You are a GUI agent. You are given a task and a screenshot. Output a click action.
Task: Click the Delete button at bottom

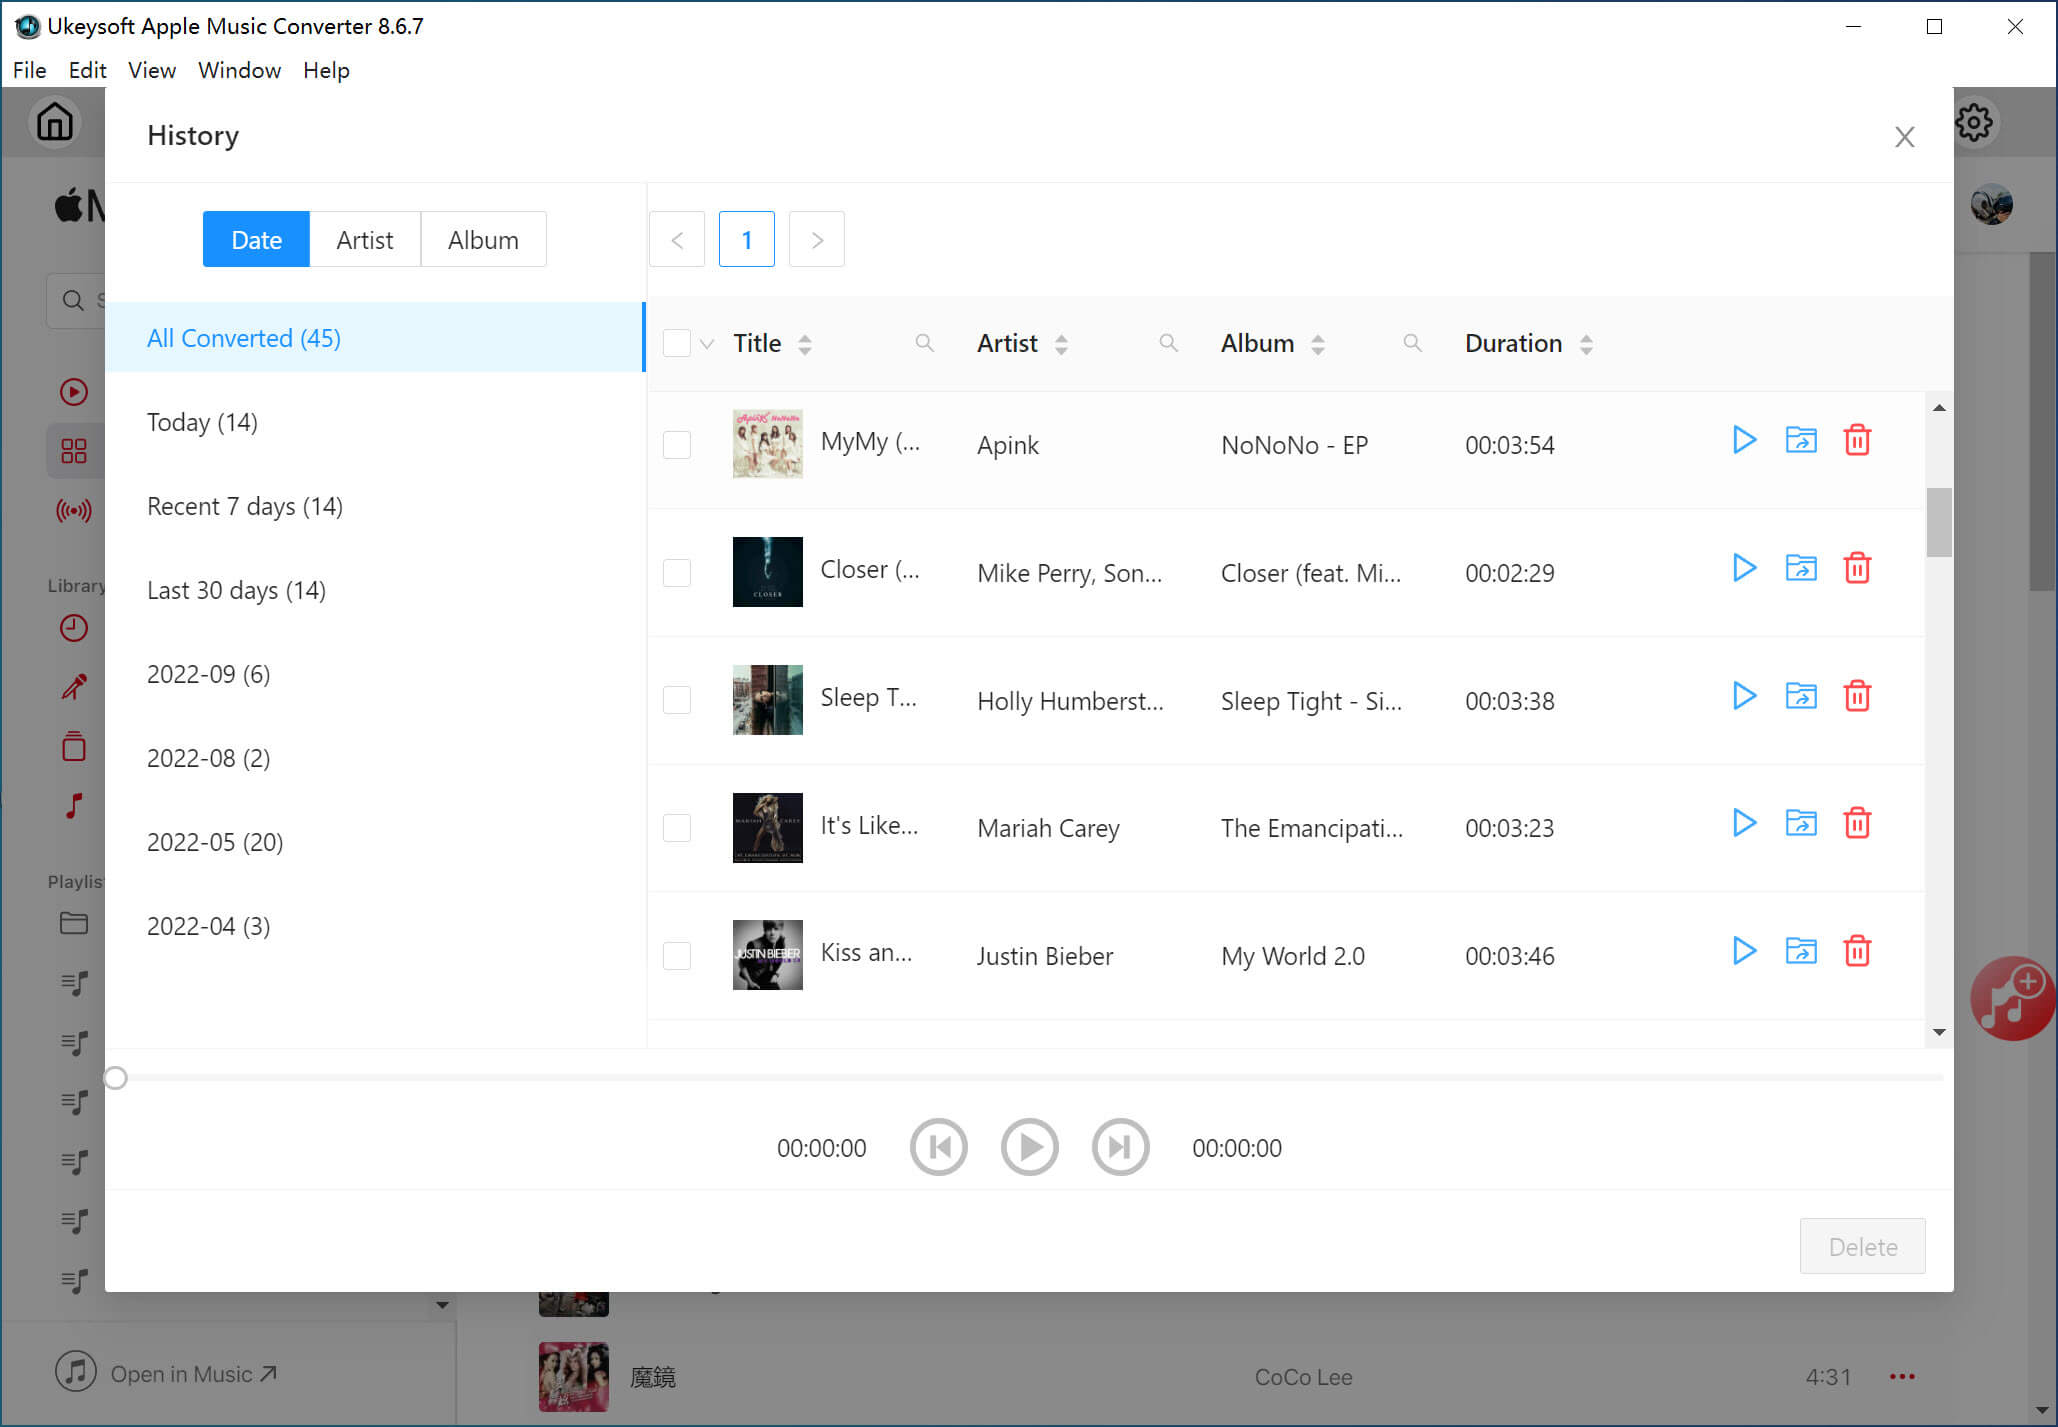click(1864, 1246)
